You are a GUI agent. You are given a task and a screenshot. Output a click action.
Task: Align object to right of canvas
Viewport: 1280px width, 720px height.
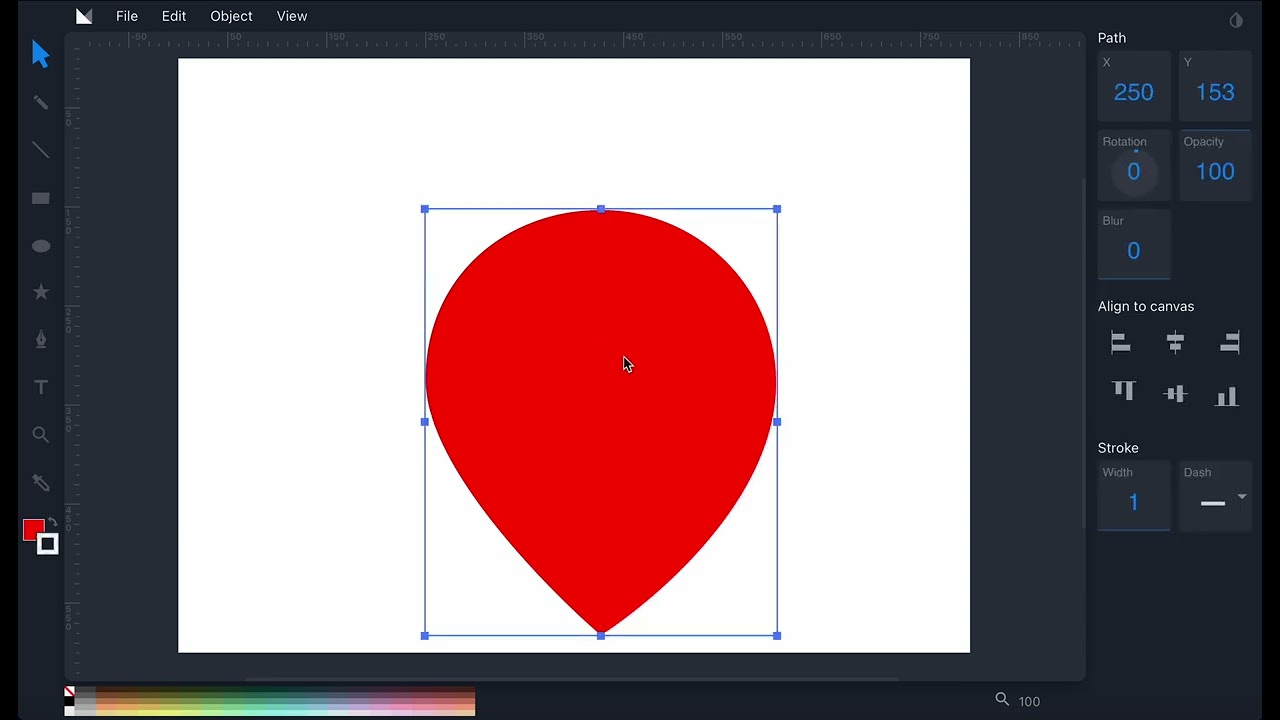(x=1229, y=343)
